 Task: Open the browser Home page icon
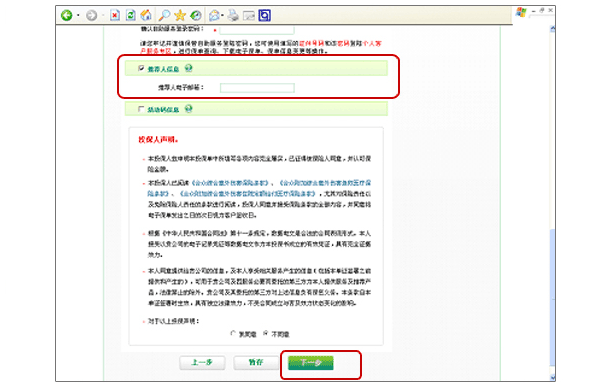tap(146, 15)
